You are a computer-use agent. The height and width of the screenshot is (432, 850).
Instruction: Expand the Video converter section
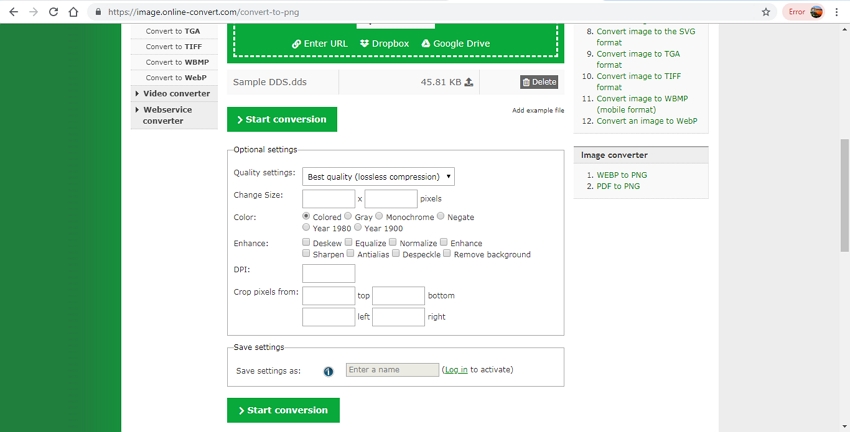[x=174, y=93]
